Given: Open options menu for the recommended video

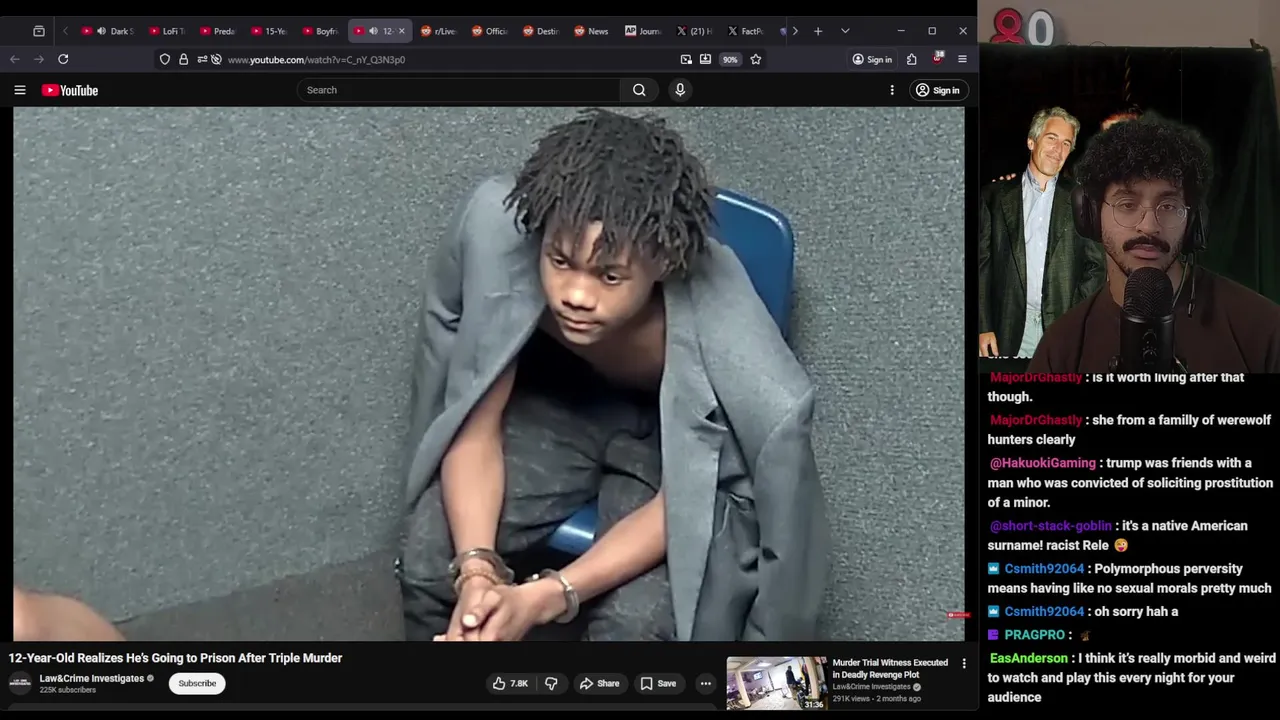Looking at the screenshot, I should click(964, 663).
